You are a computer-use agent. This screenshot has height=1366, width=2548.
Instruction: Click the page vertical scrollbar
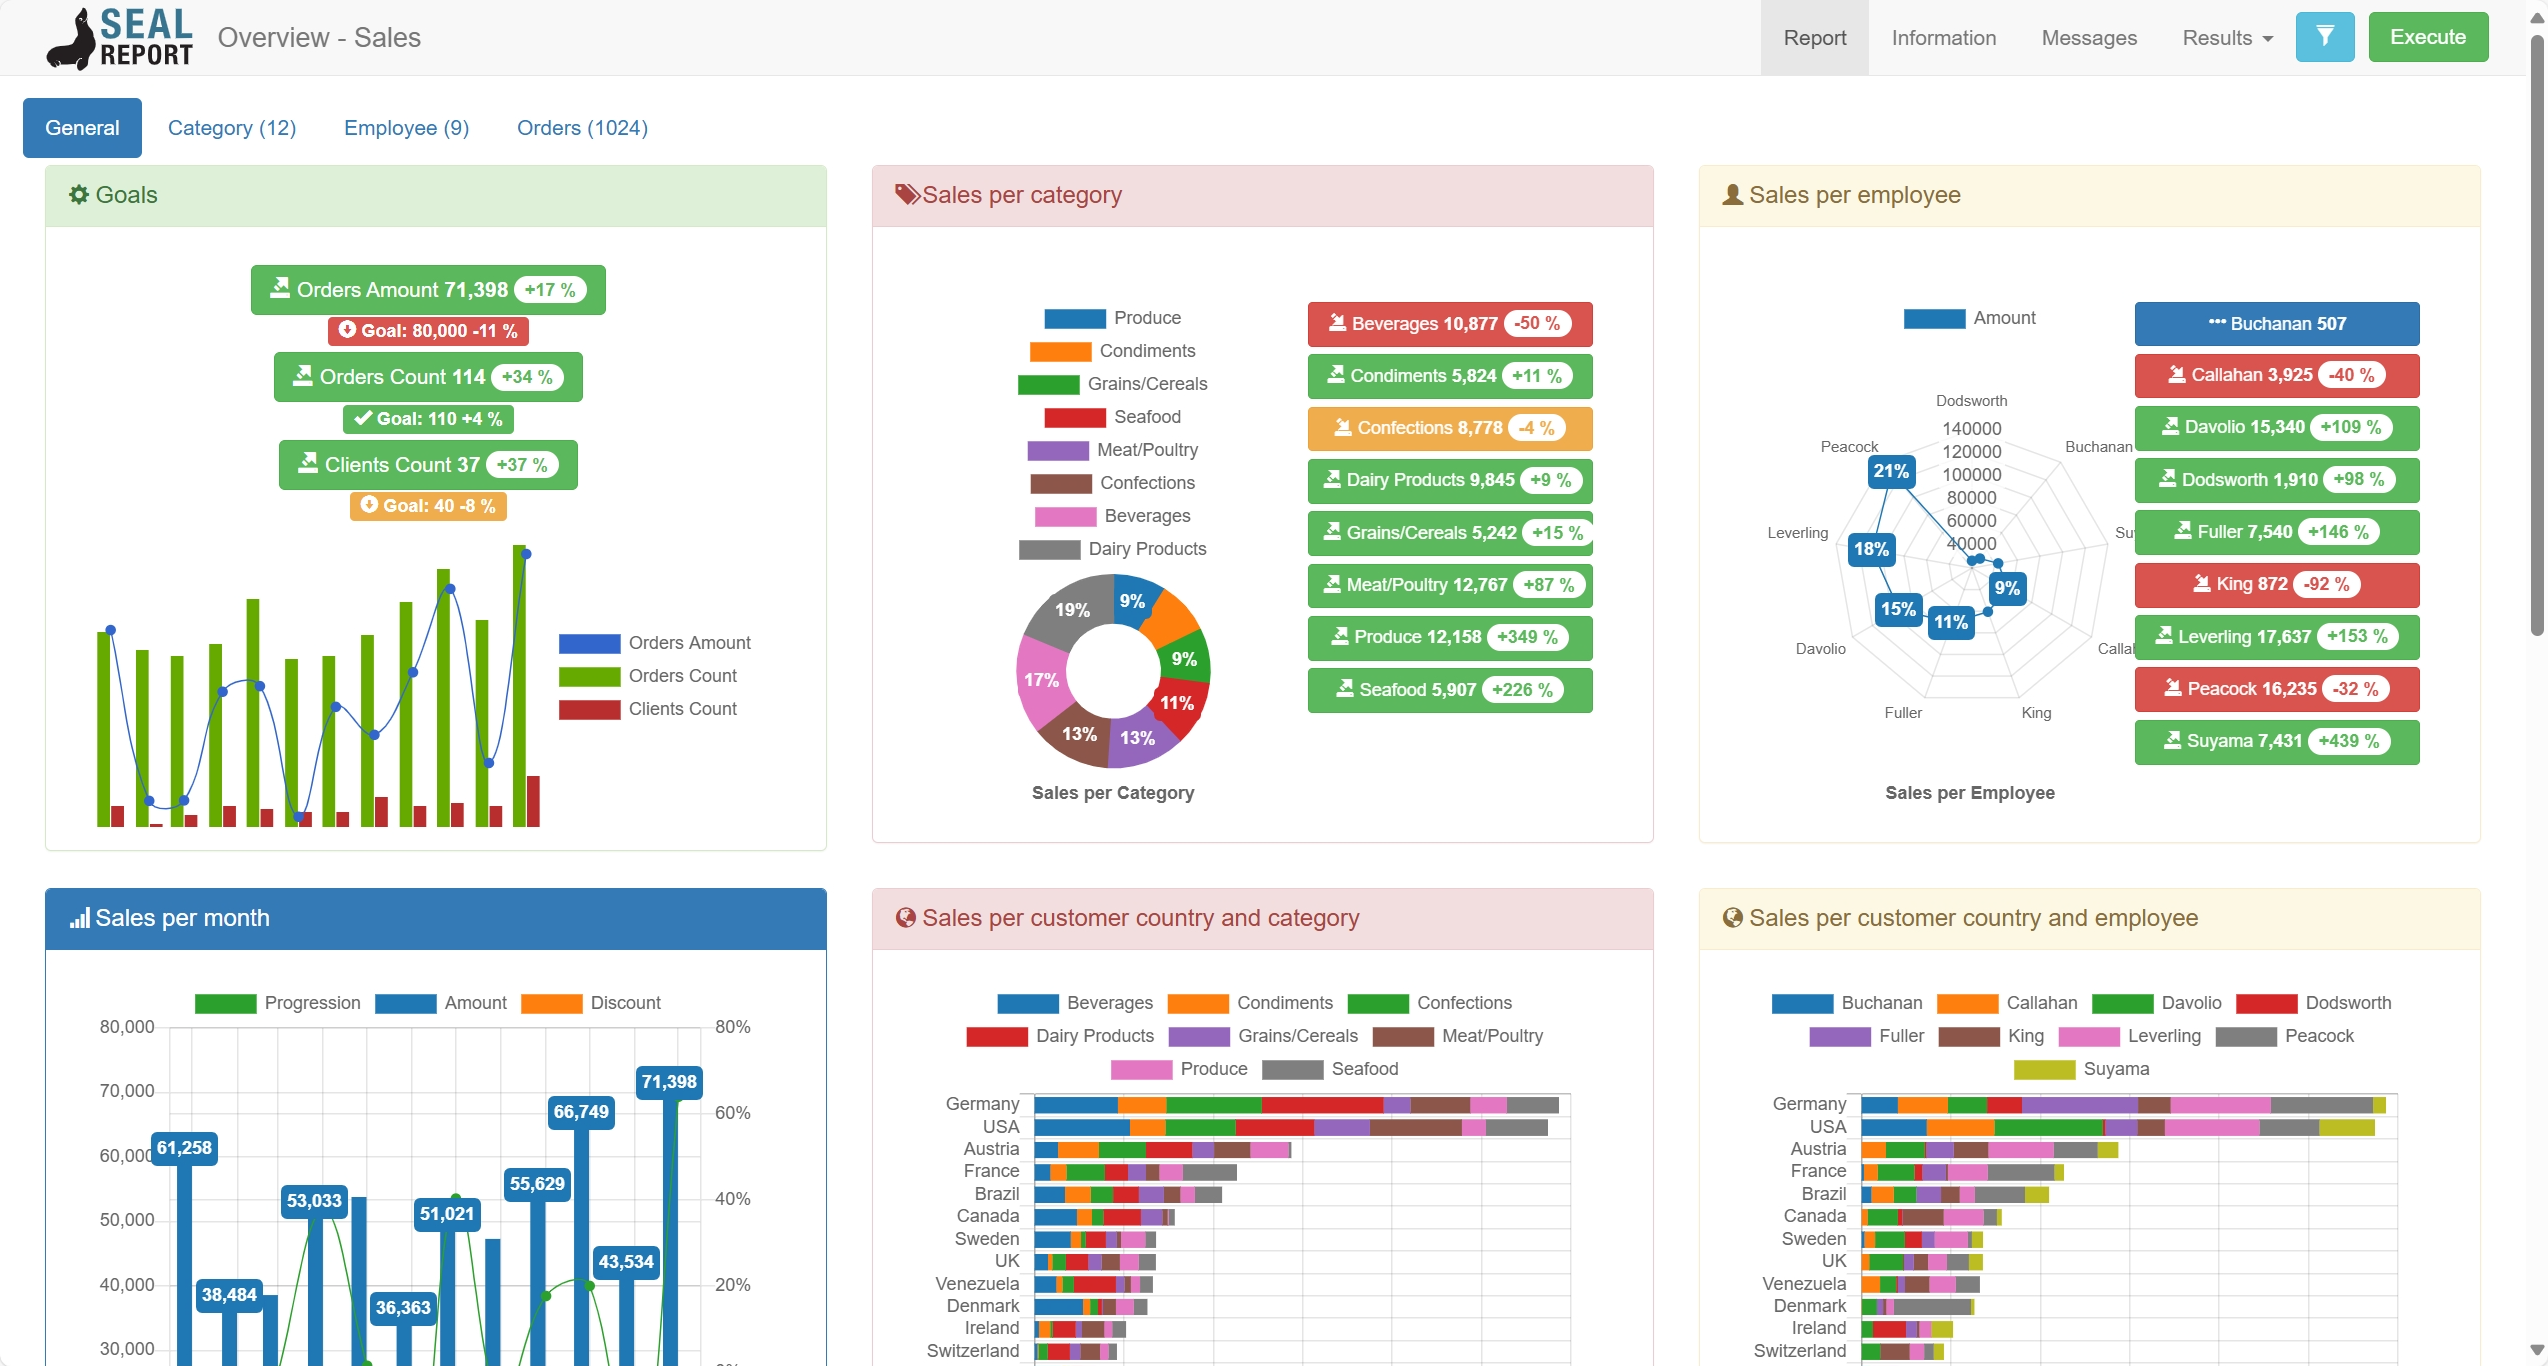coord(2537,335)
